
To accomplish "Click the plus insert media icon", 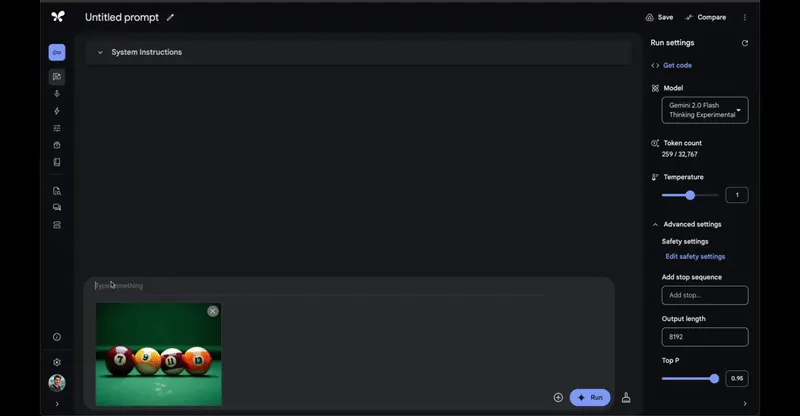I will (x=558, y=398).
